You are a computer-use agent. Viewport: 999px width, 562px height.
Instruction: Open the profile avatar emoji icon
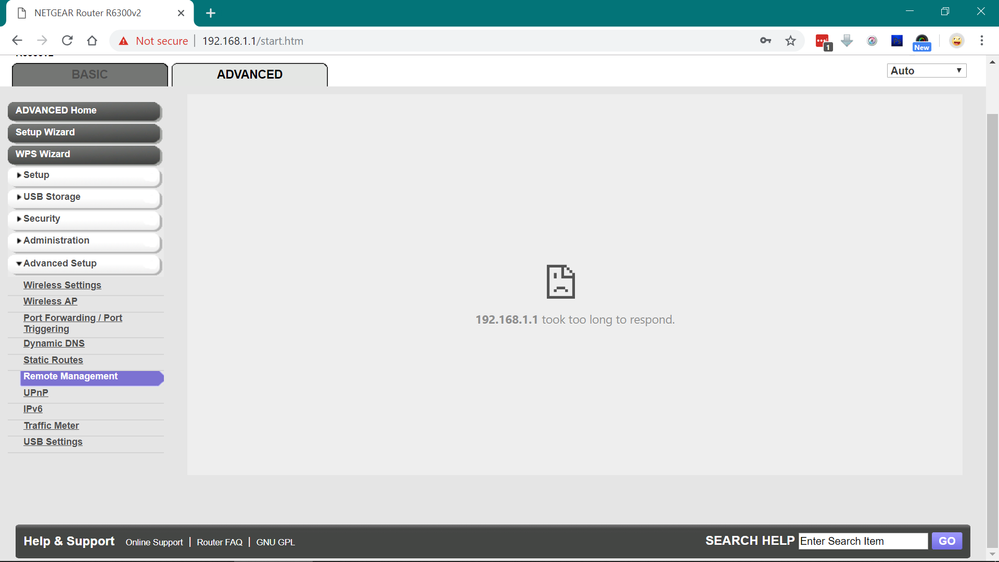click(x=956, y=41)
